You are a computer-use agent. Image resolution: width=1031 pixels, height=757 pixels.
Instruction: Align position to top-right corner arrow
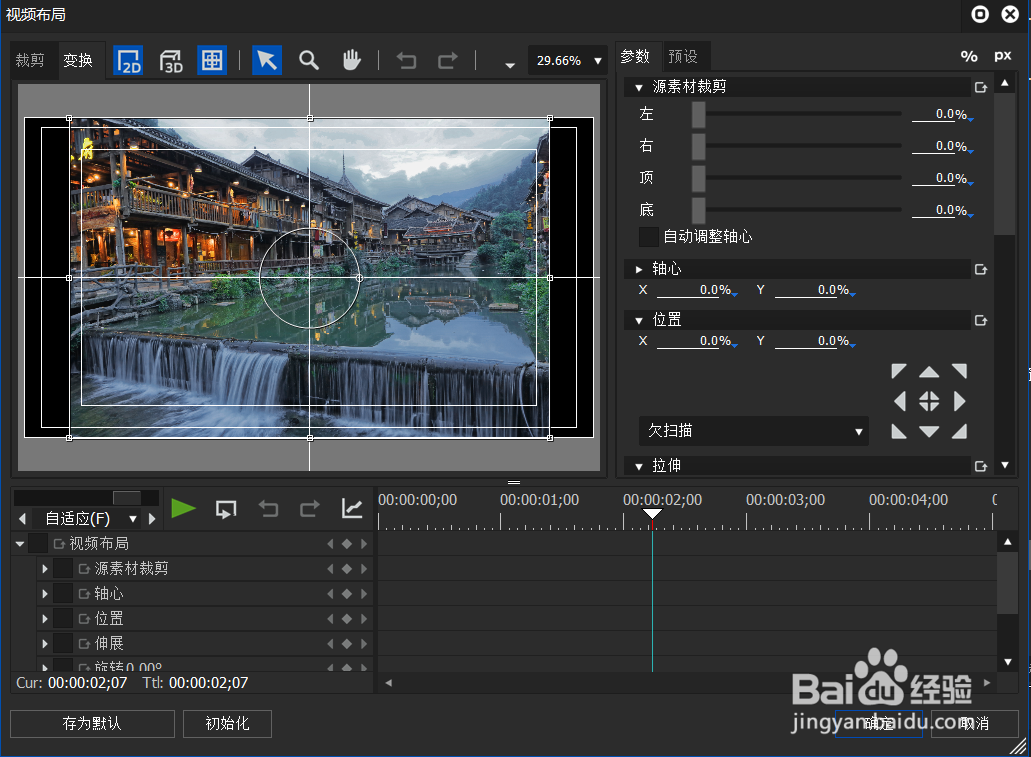point(959,371)
